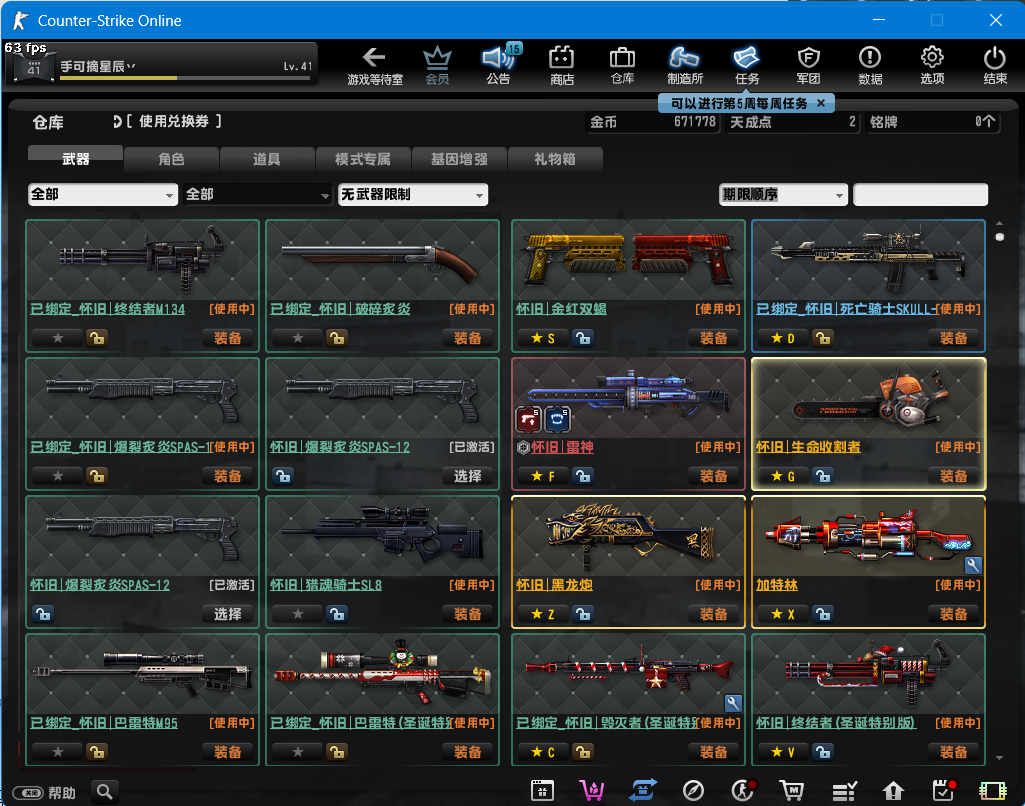Image resolution: width=1025 pixels, height=806 pixels.
Task: Click the exit (结束) power icon
Action: (995, 65)
